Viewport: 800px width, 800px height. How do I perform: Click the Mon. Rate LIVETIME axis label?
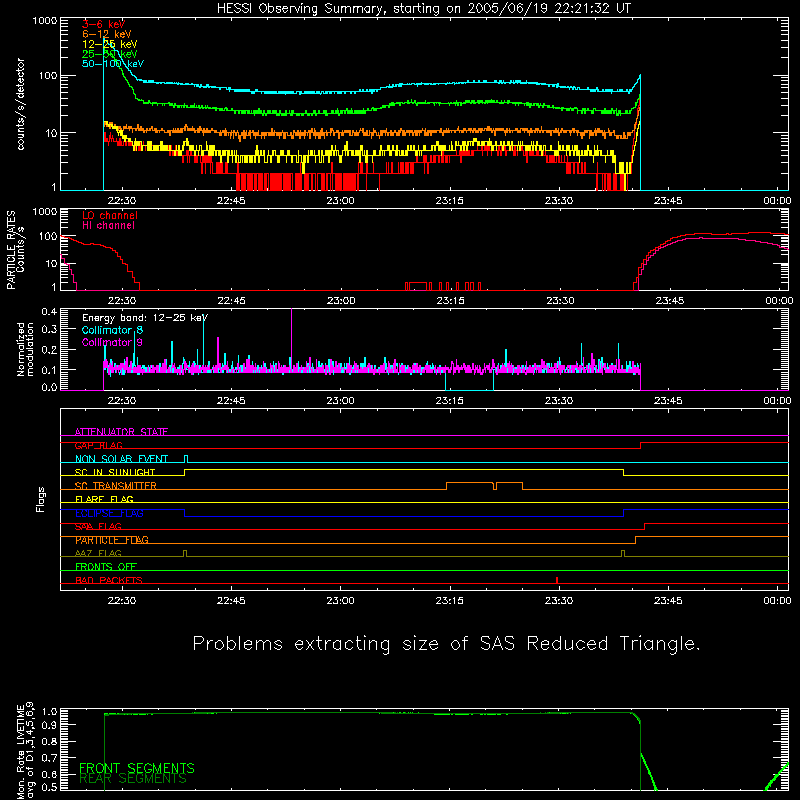coord(26,751)
